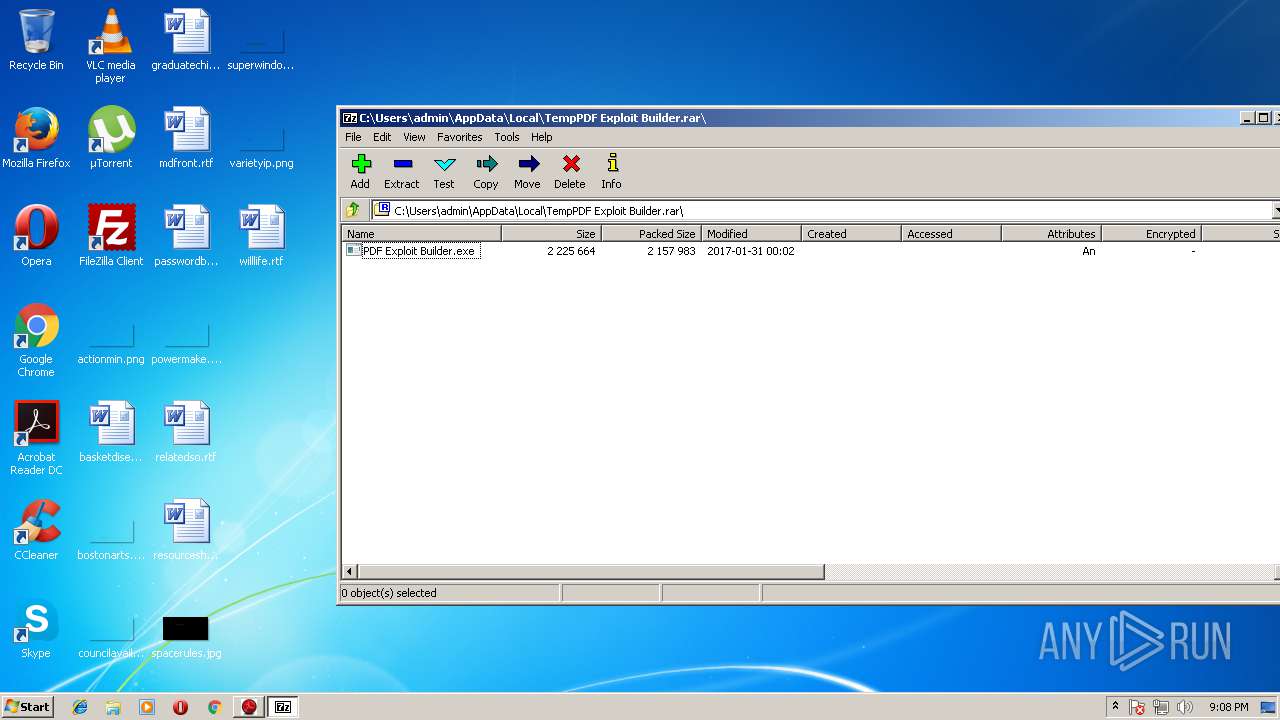The width and height of the screenshot is (1280, 720).
Task: Select the Mozilla Firefox desktop icon
Action: click(x=36, y=138)
